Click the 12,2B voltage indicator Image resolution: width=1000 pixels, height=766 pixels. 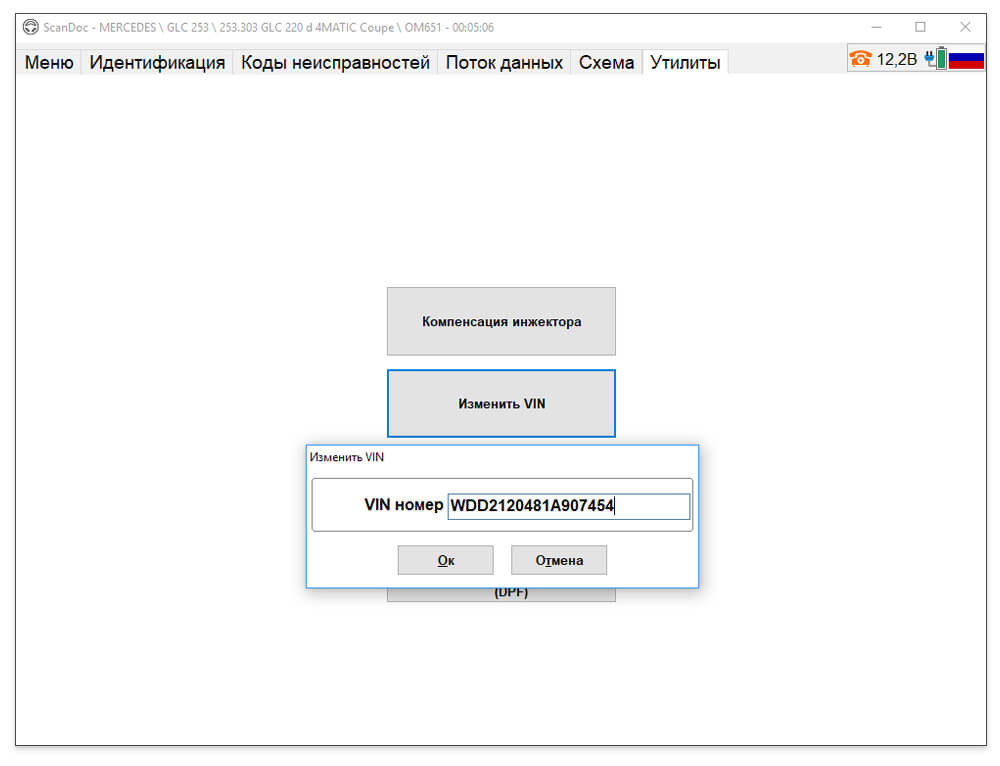coord(897,59)
